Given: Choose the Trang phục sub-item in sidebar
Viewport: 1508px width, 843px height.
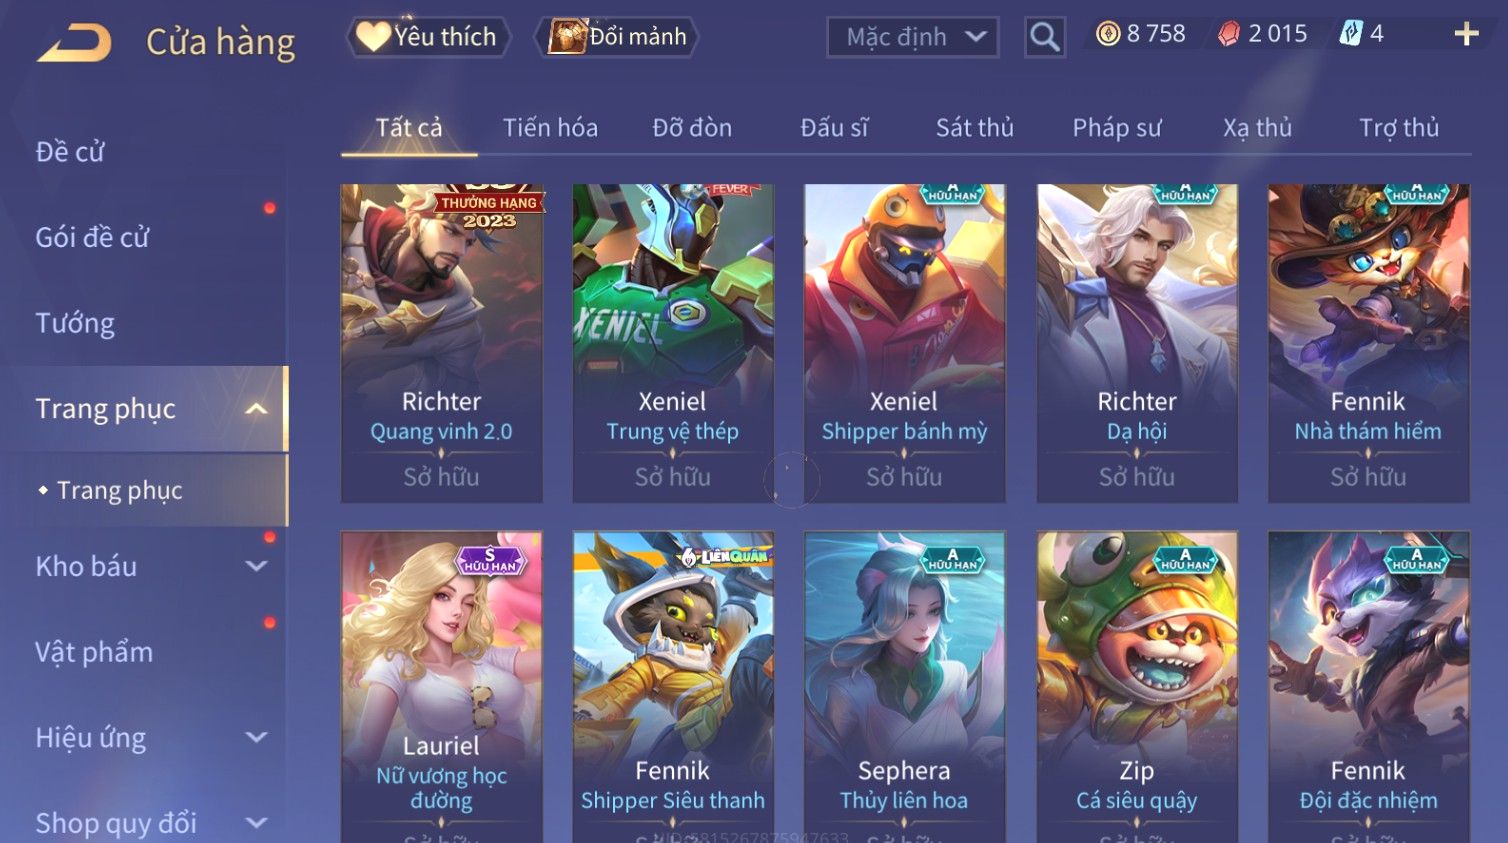Looking at the screenshot, I should point(120,490).
